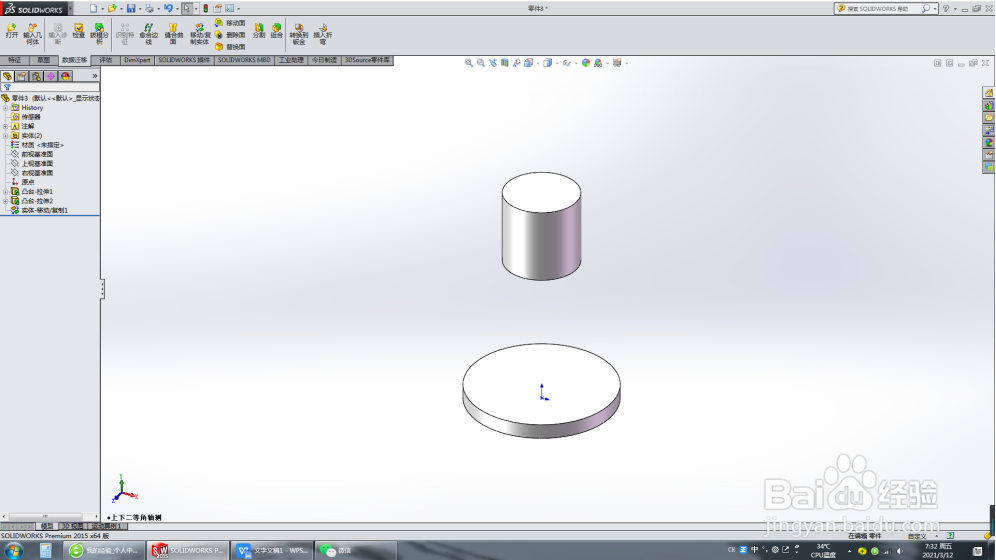The width and height of the screenshot is (996, 560).
Task: Click the Undo icon
Action: (168, 8)
